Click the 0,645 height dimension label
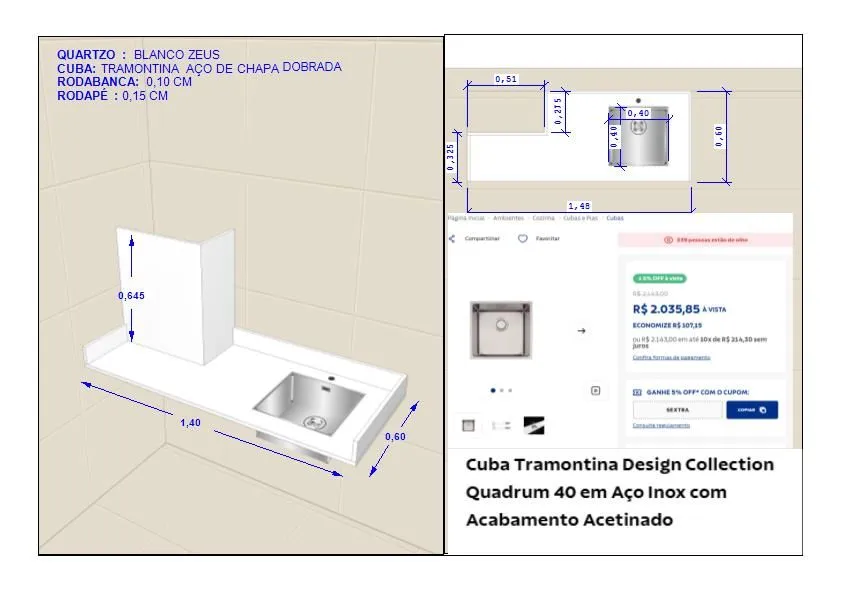Screen dimensions: 841x595 131,296
